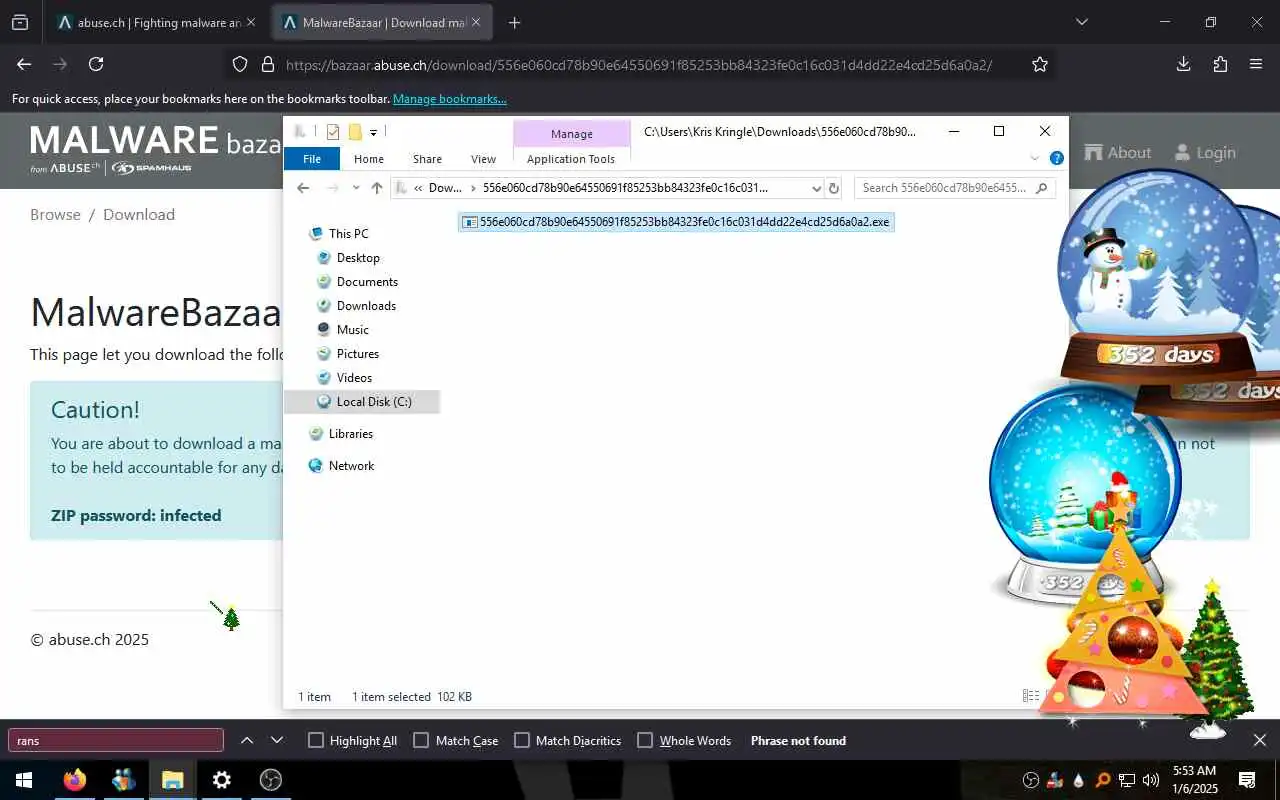Refresh the Explorer folder view
Screen dimensions: 1280x800
tap(834, 188)
